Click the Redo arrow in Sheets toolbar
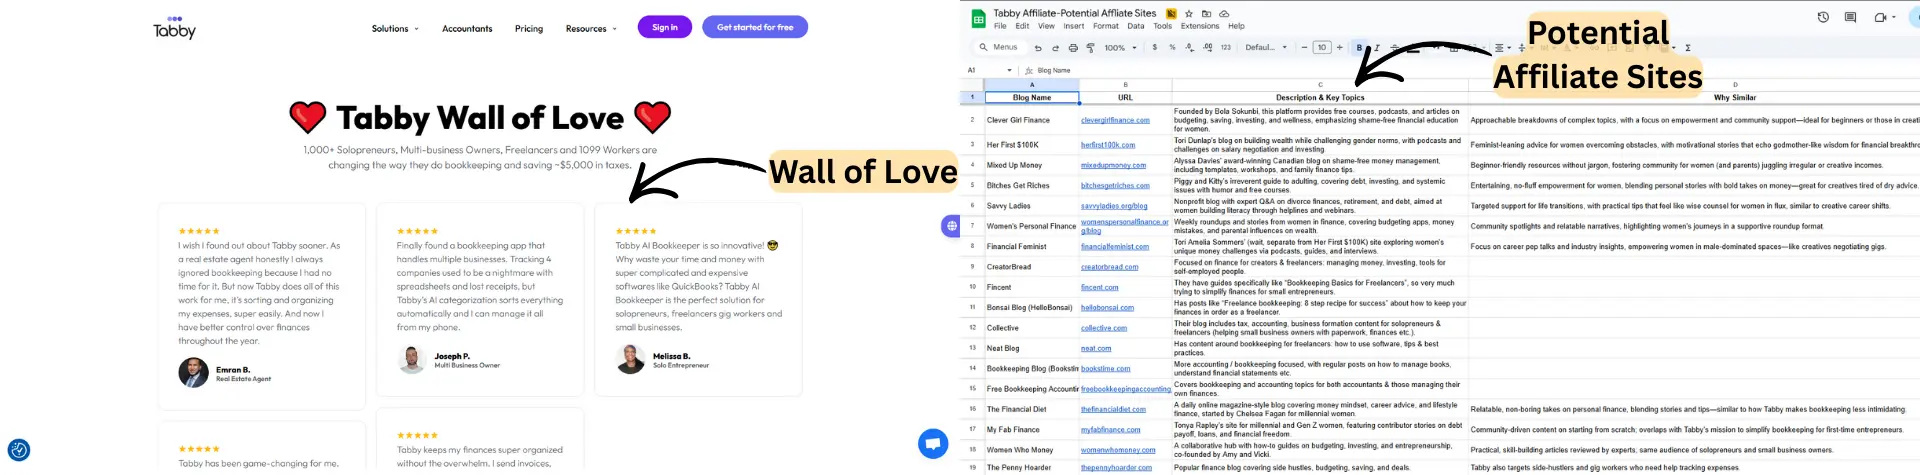Viewport: 1920px width, 475px height. point(1055,48)
